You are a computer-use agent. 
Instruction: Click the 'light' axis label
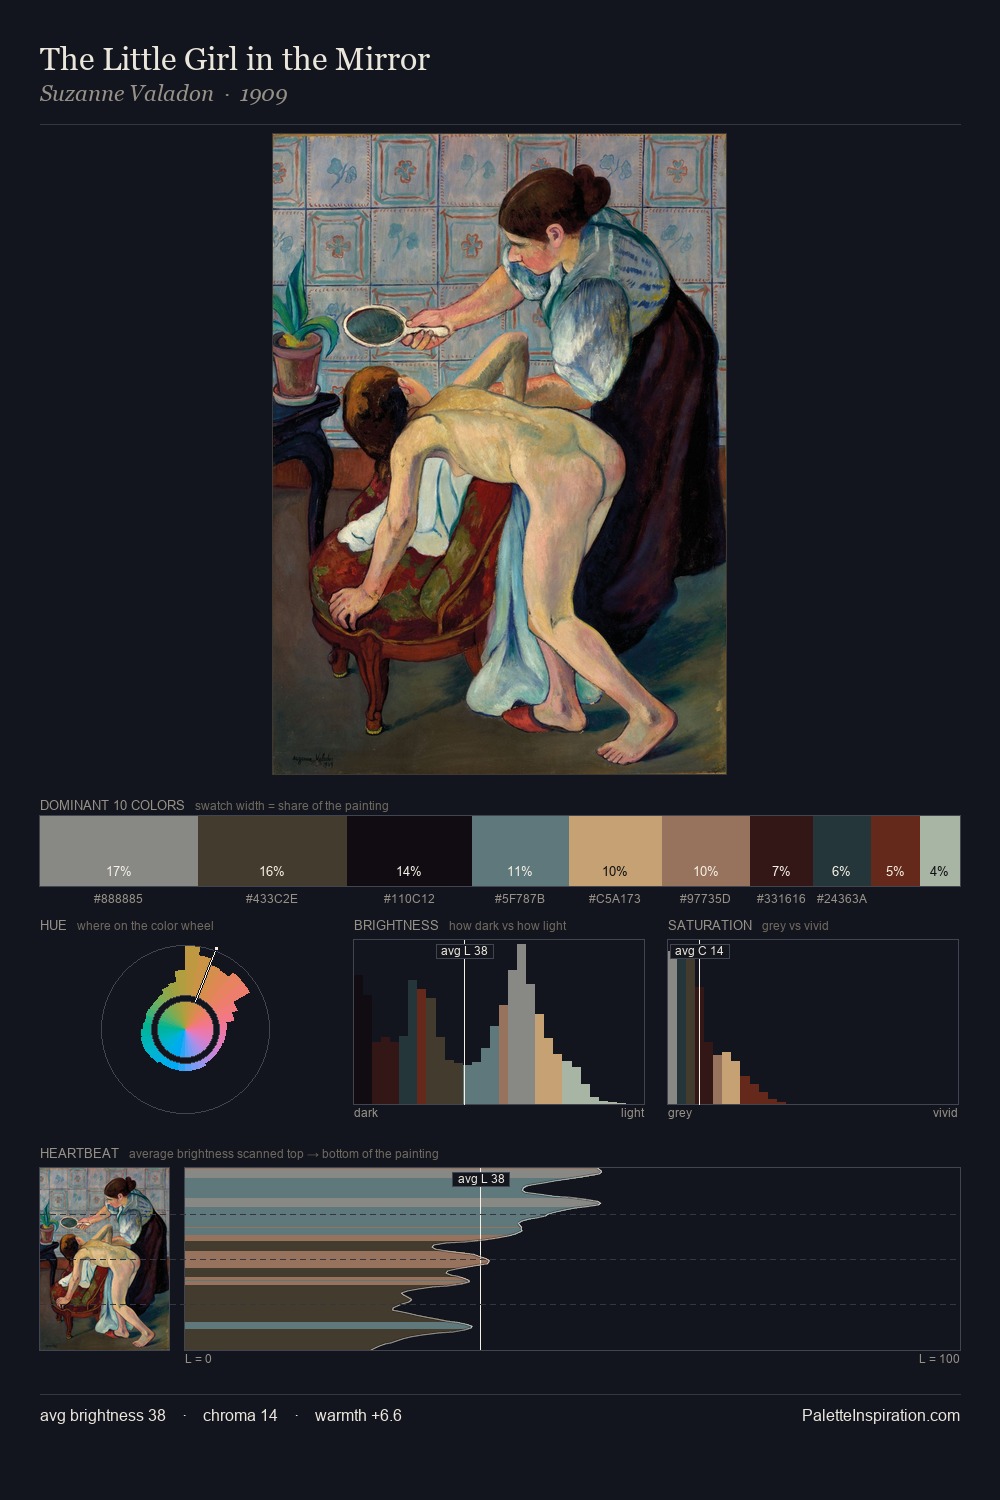[x=633, y=1113]
